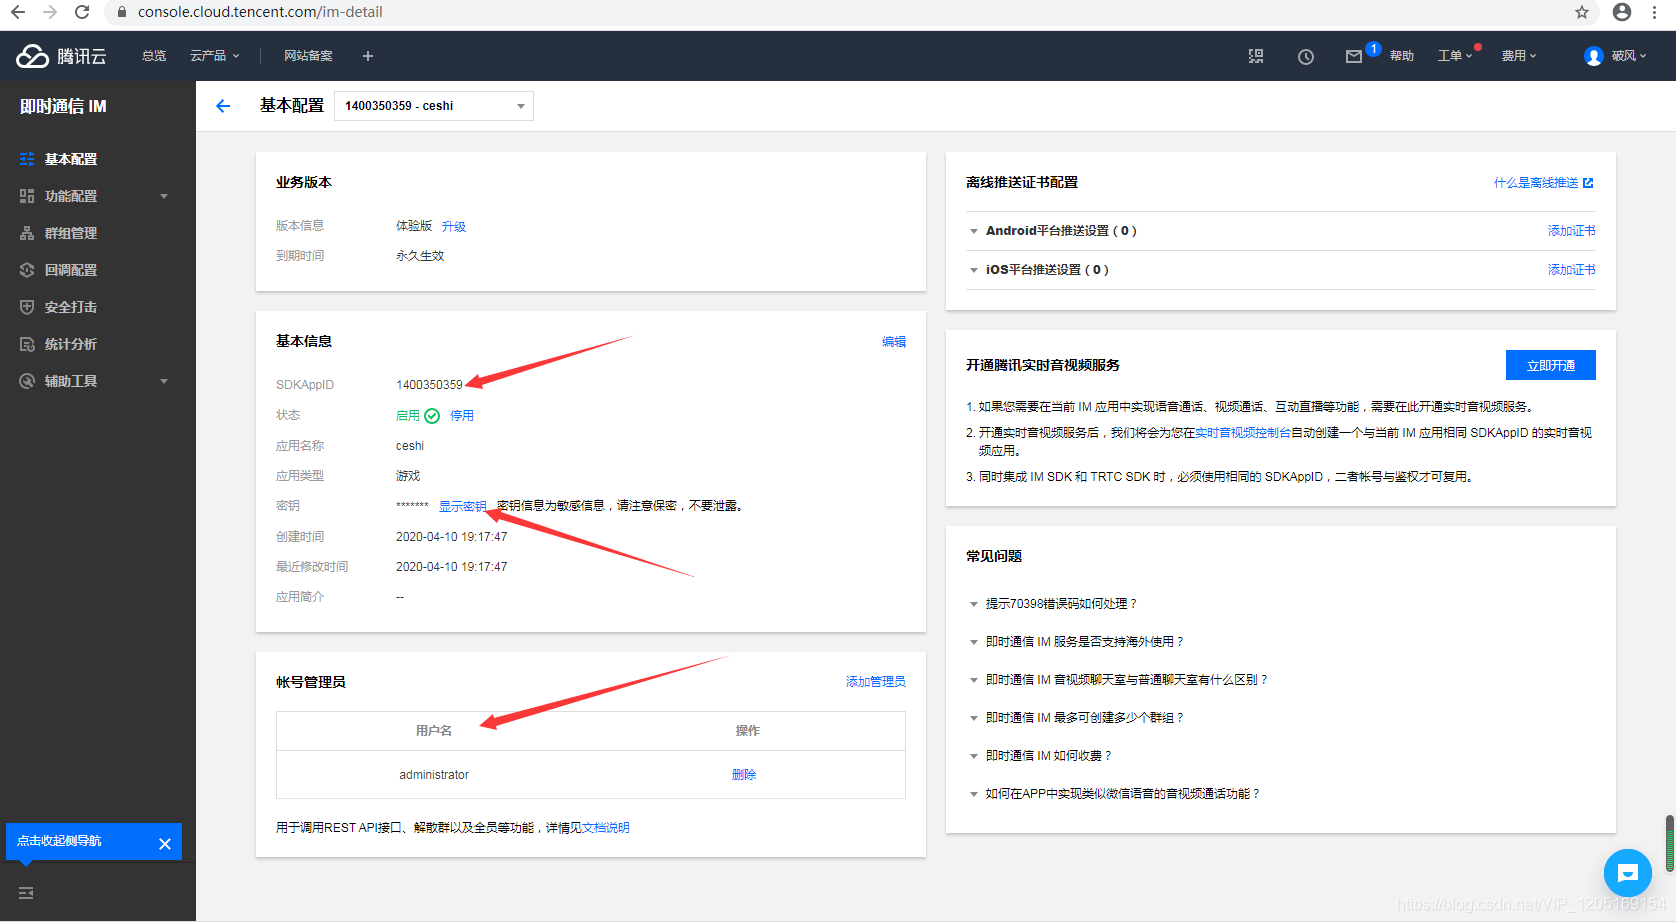Click 添加证书 for iOS platform

coord(1572,270)
